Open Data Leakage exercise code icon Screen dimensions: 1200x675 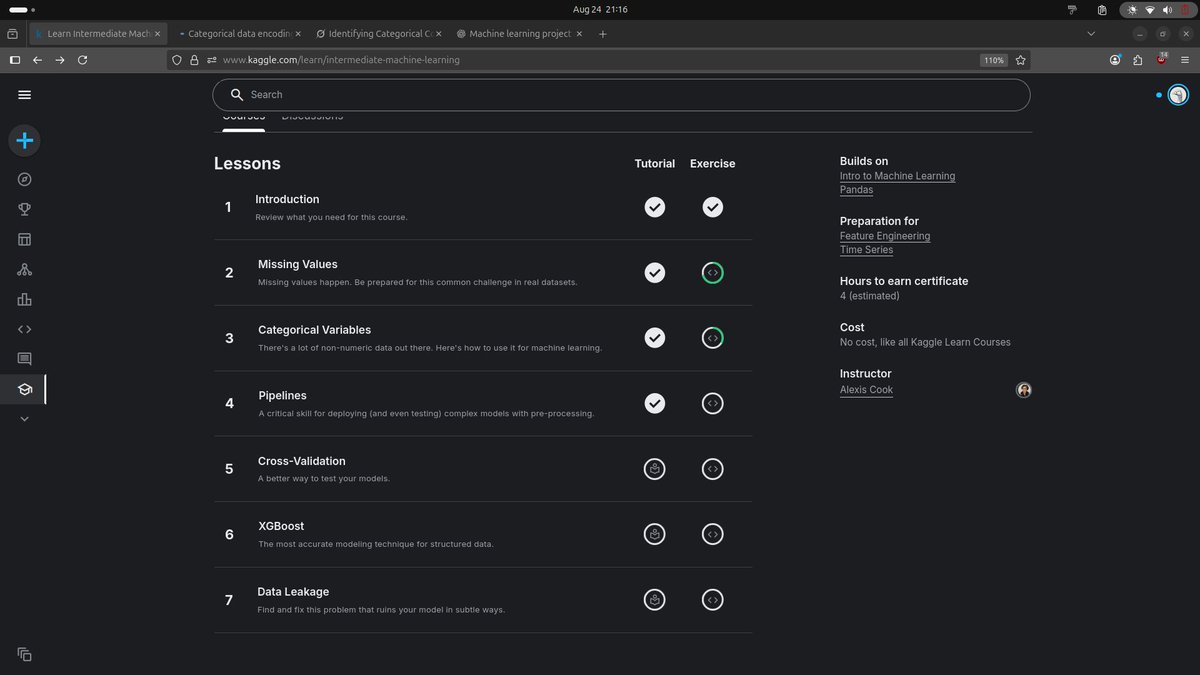[712, 600]
